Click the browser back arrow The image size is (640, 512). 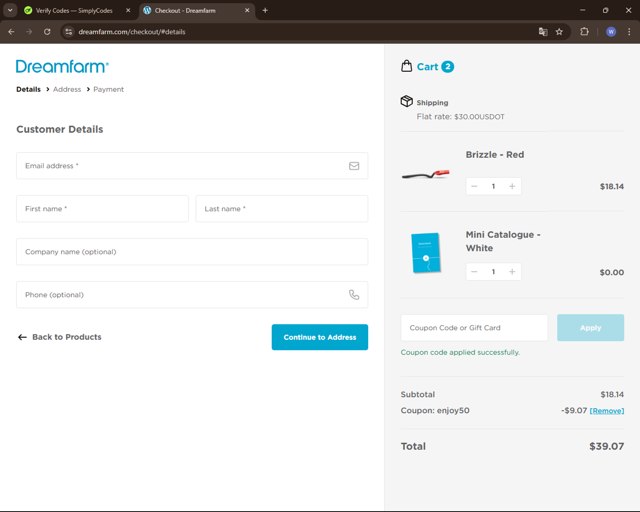click(x=11, y=32)
